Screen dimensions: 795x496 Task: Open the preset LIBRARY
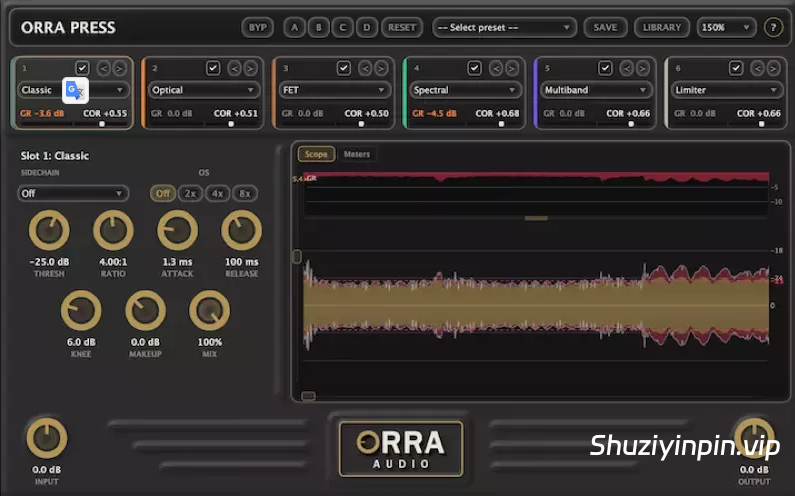tap(662, 27)
